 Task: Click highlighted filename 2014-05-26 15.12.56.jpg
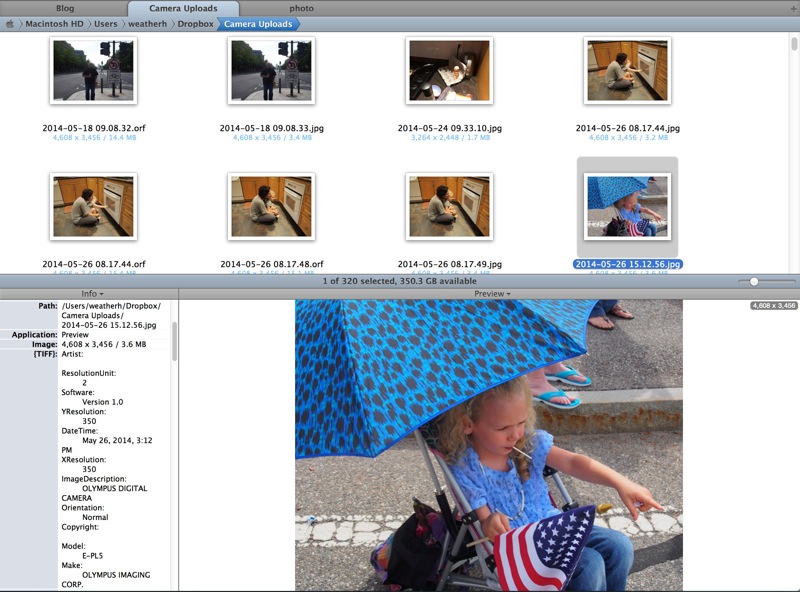click(x=628, y=264)
